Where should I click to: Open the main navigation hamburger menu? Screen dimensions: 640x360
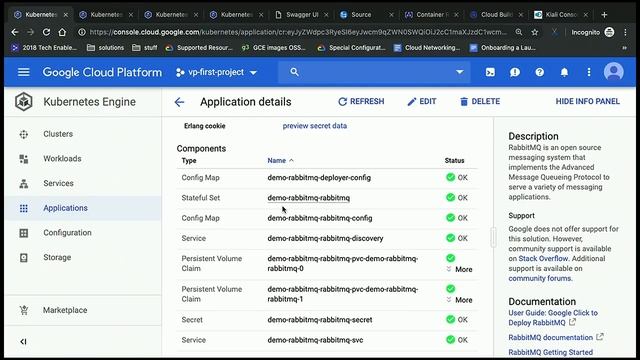(x=24, y=72)
